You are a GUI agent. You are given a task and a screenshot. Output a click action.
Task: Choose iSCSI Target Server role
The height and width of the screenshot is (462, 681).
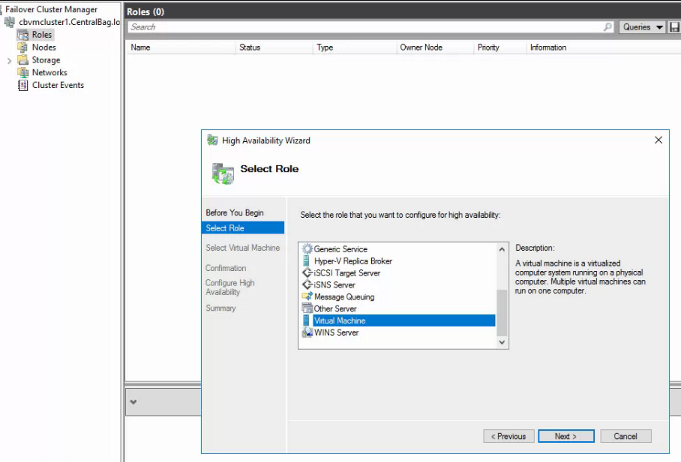pyautogui.click(x=346, y=273)
